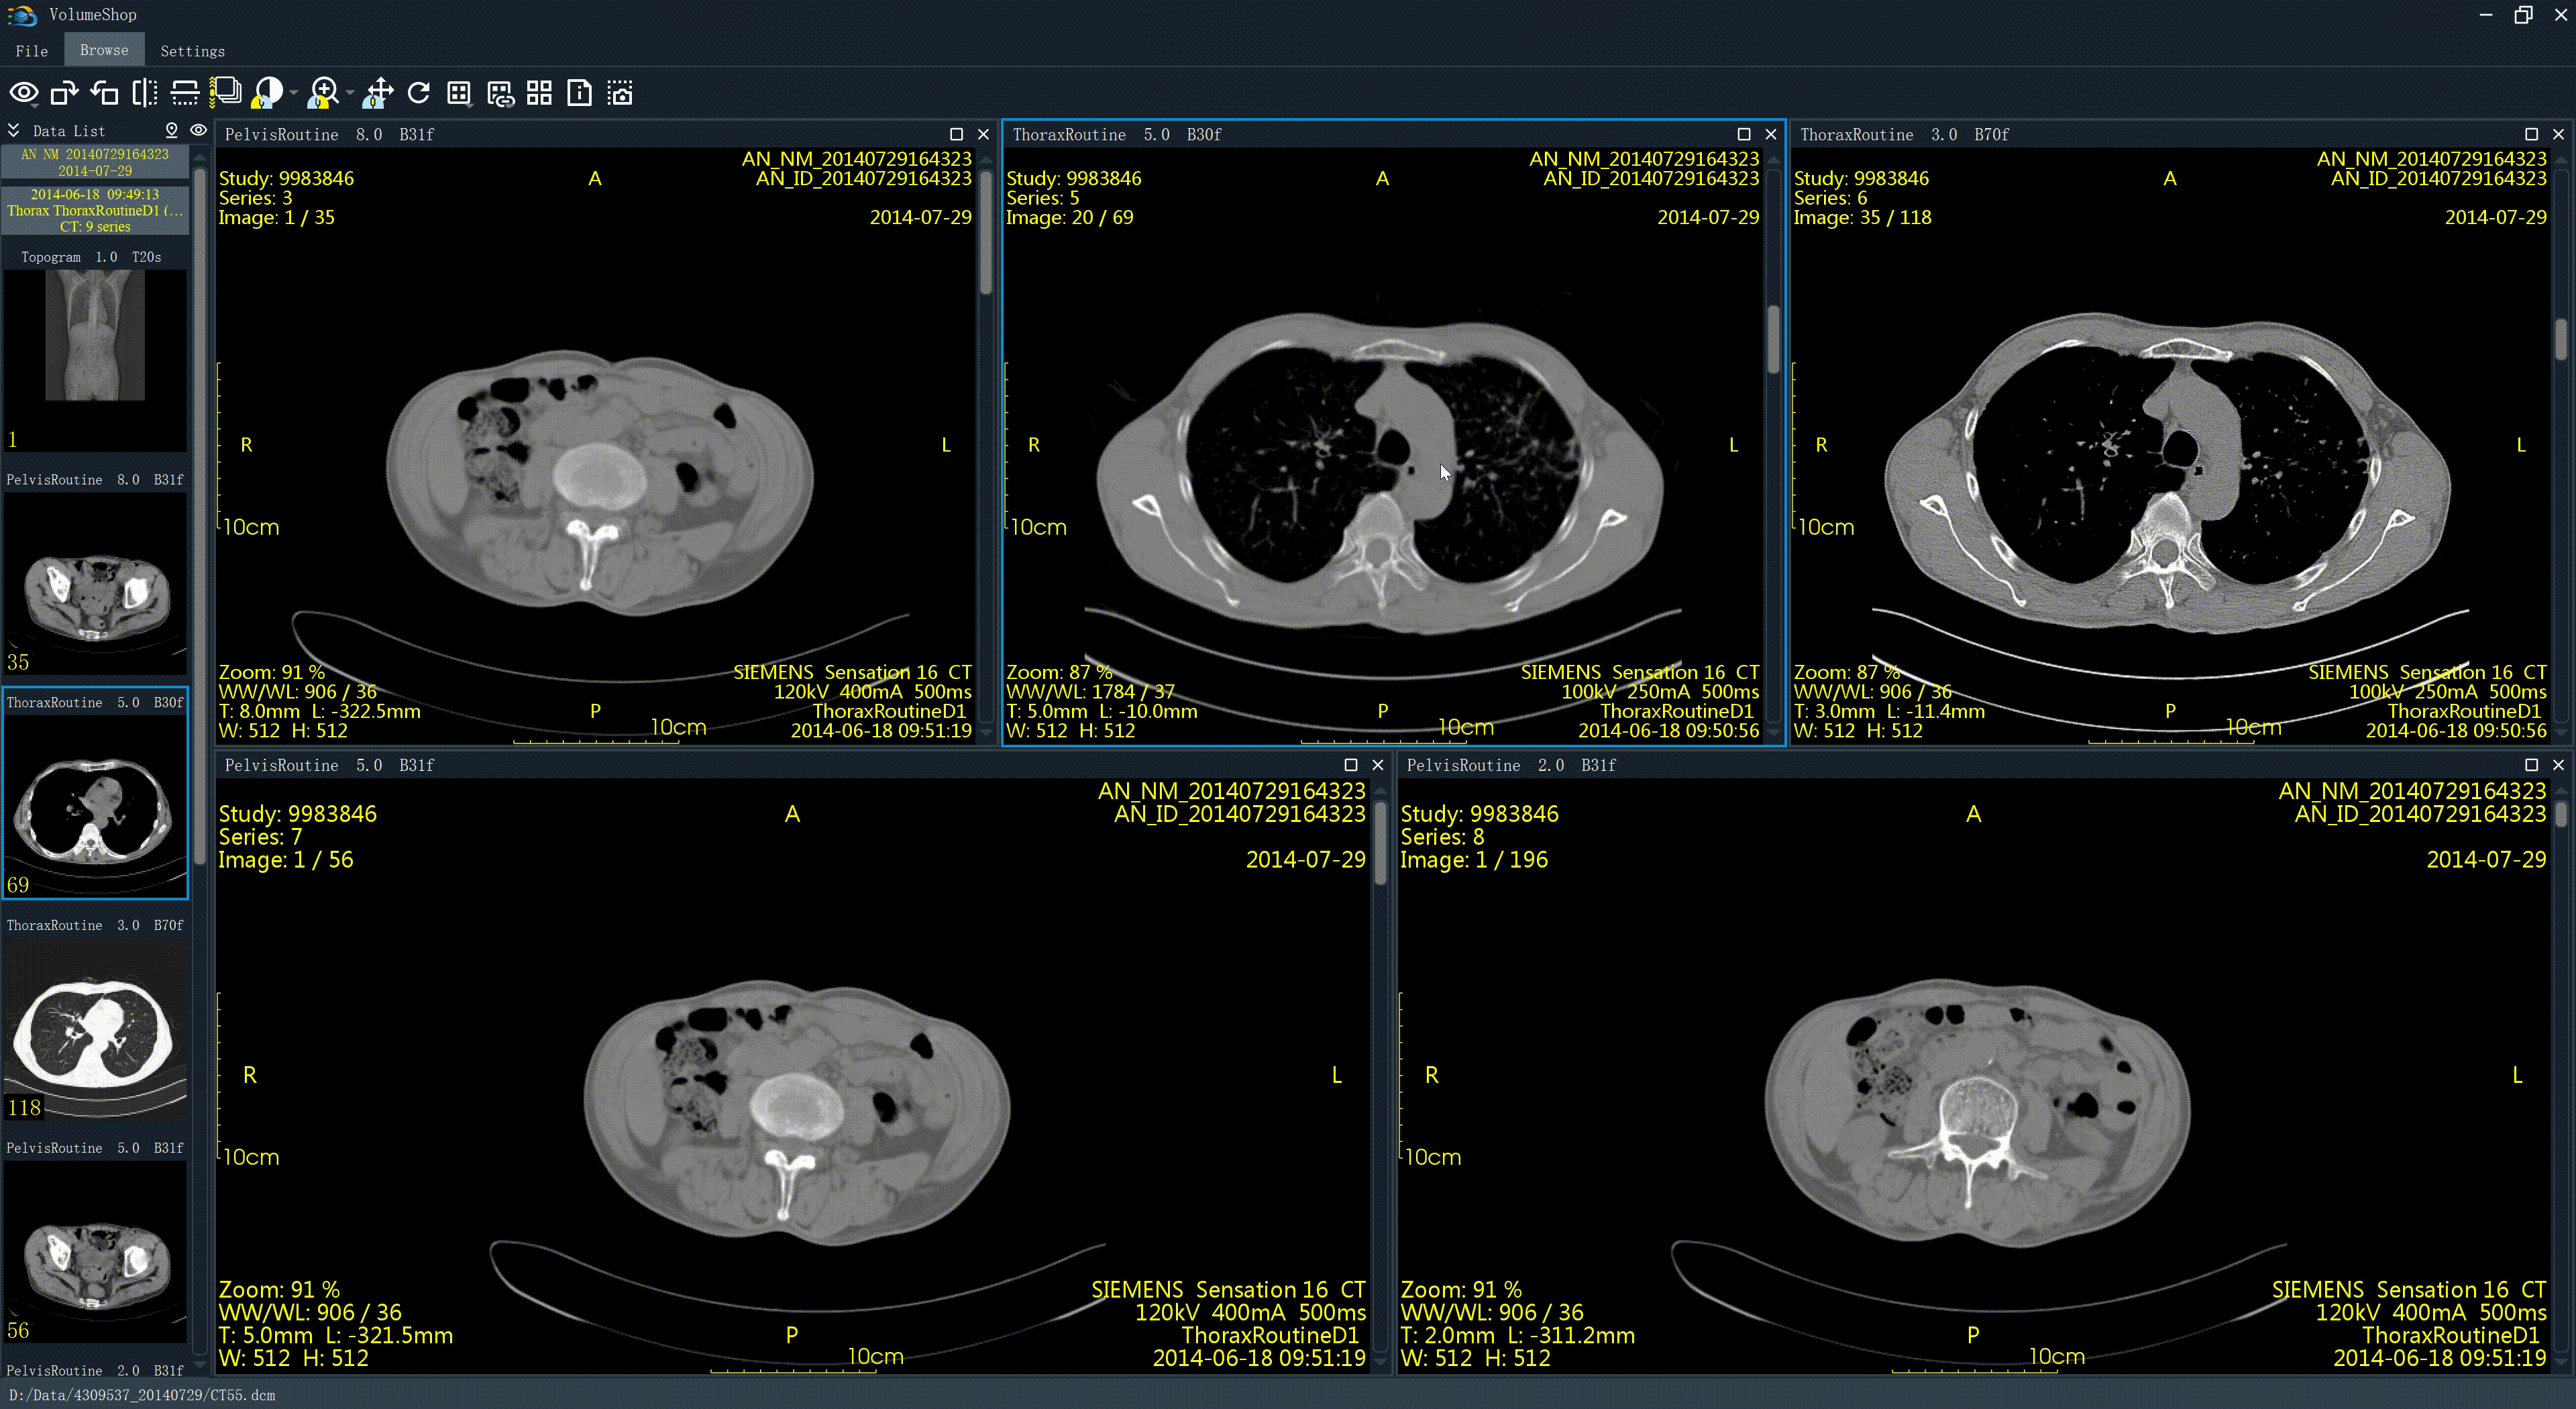
Task: Close the PelvisRoutine 5.0 B31f viewport
Action: click(1377, 765)
